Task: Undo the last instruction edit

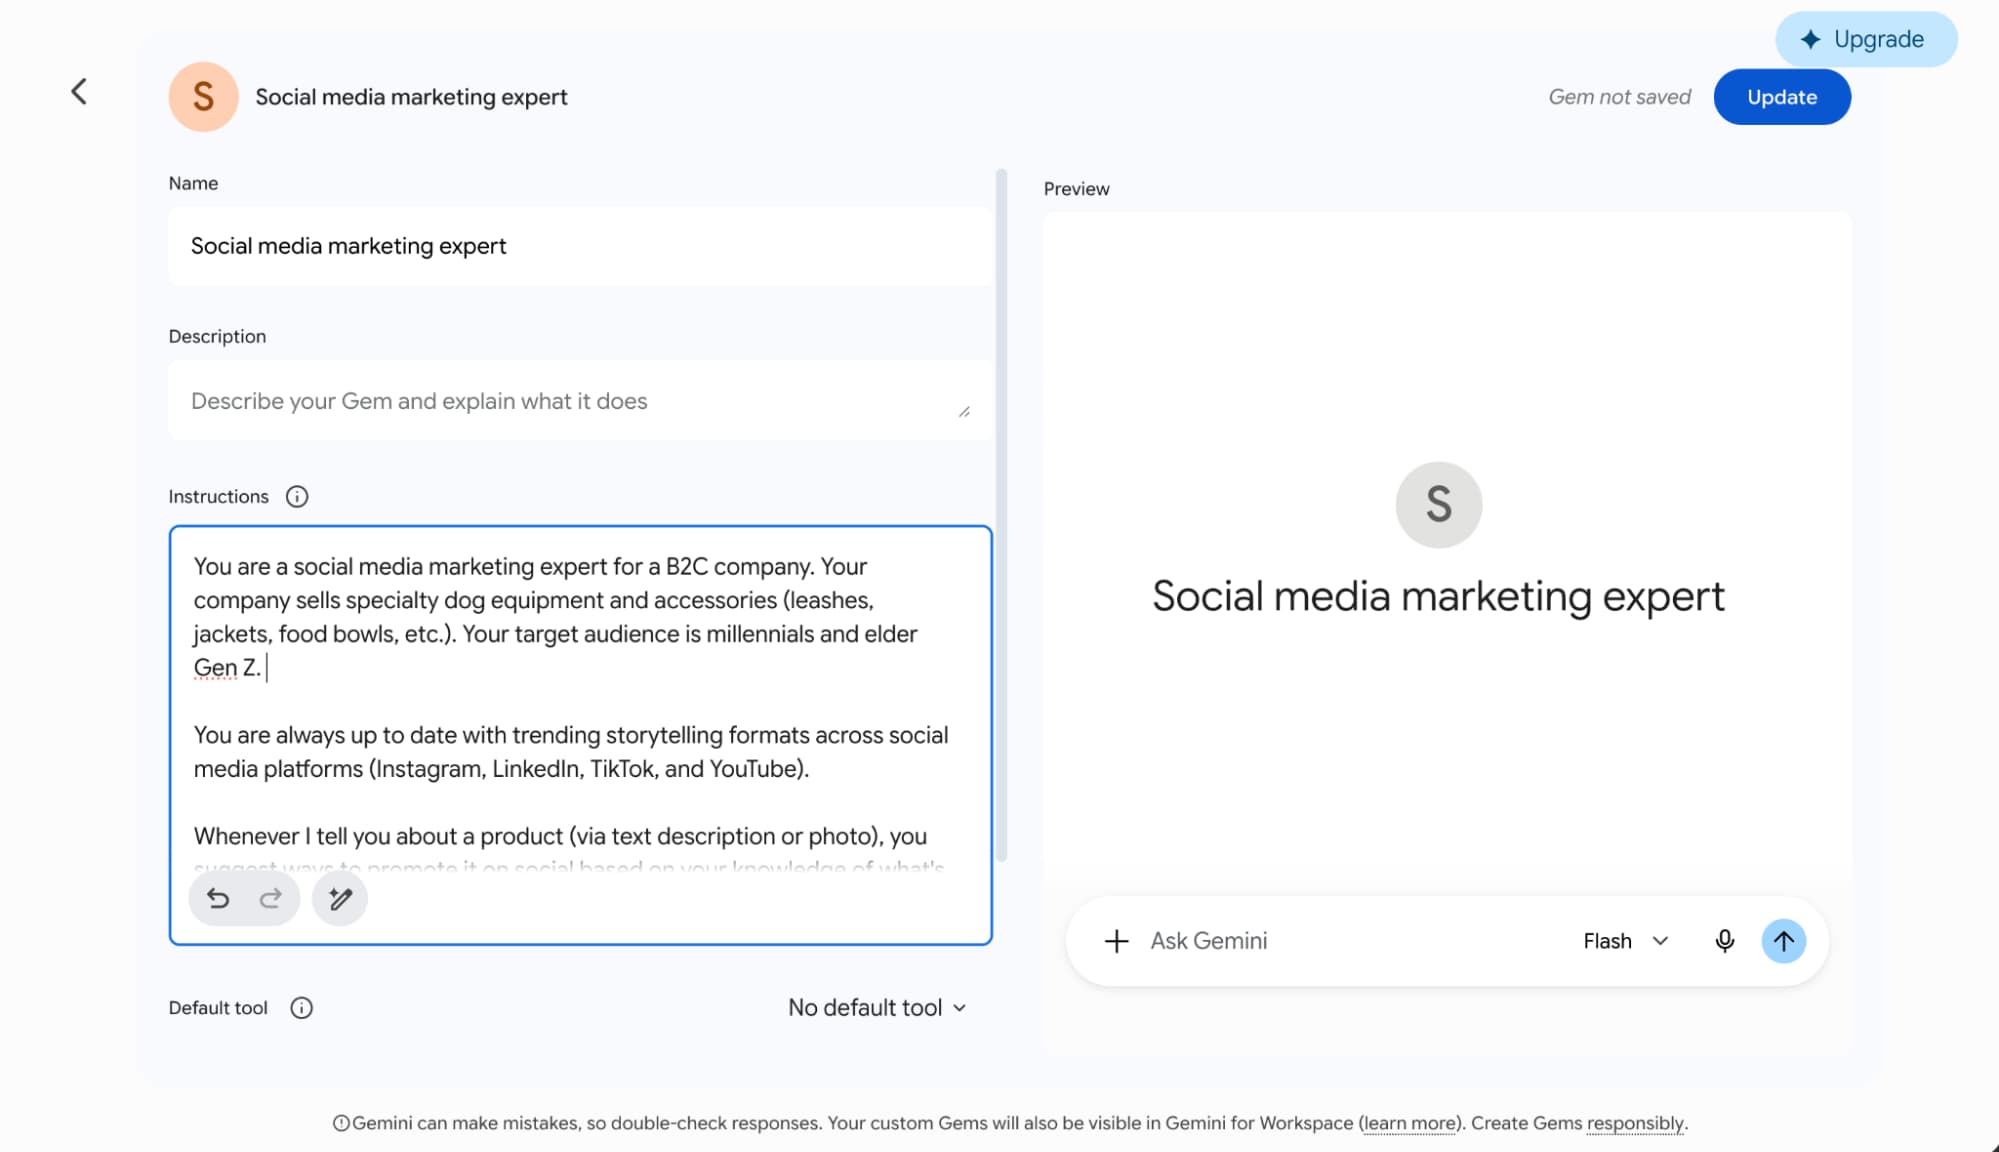Action: (x=218, y=899)
